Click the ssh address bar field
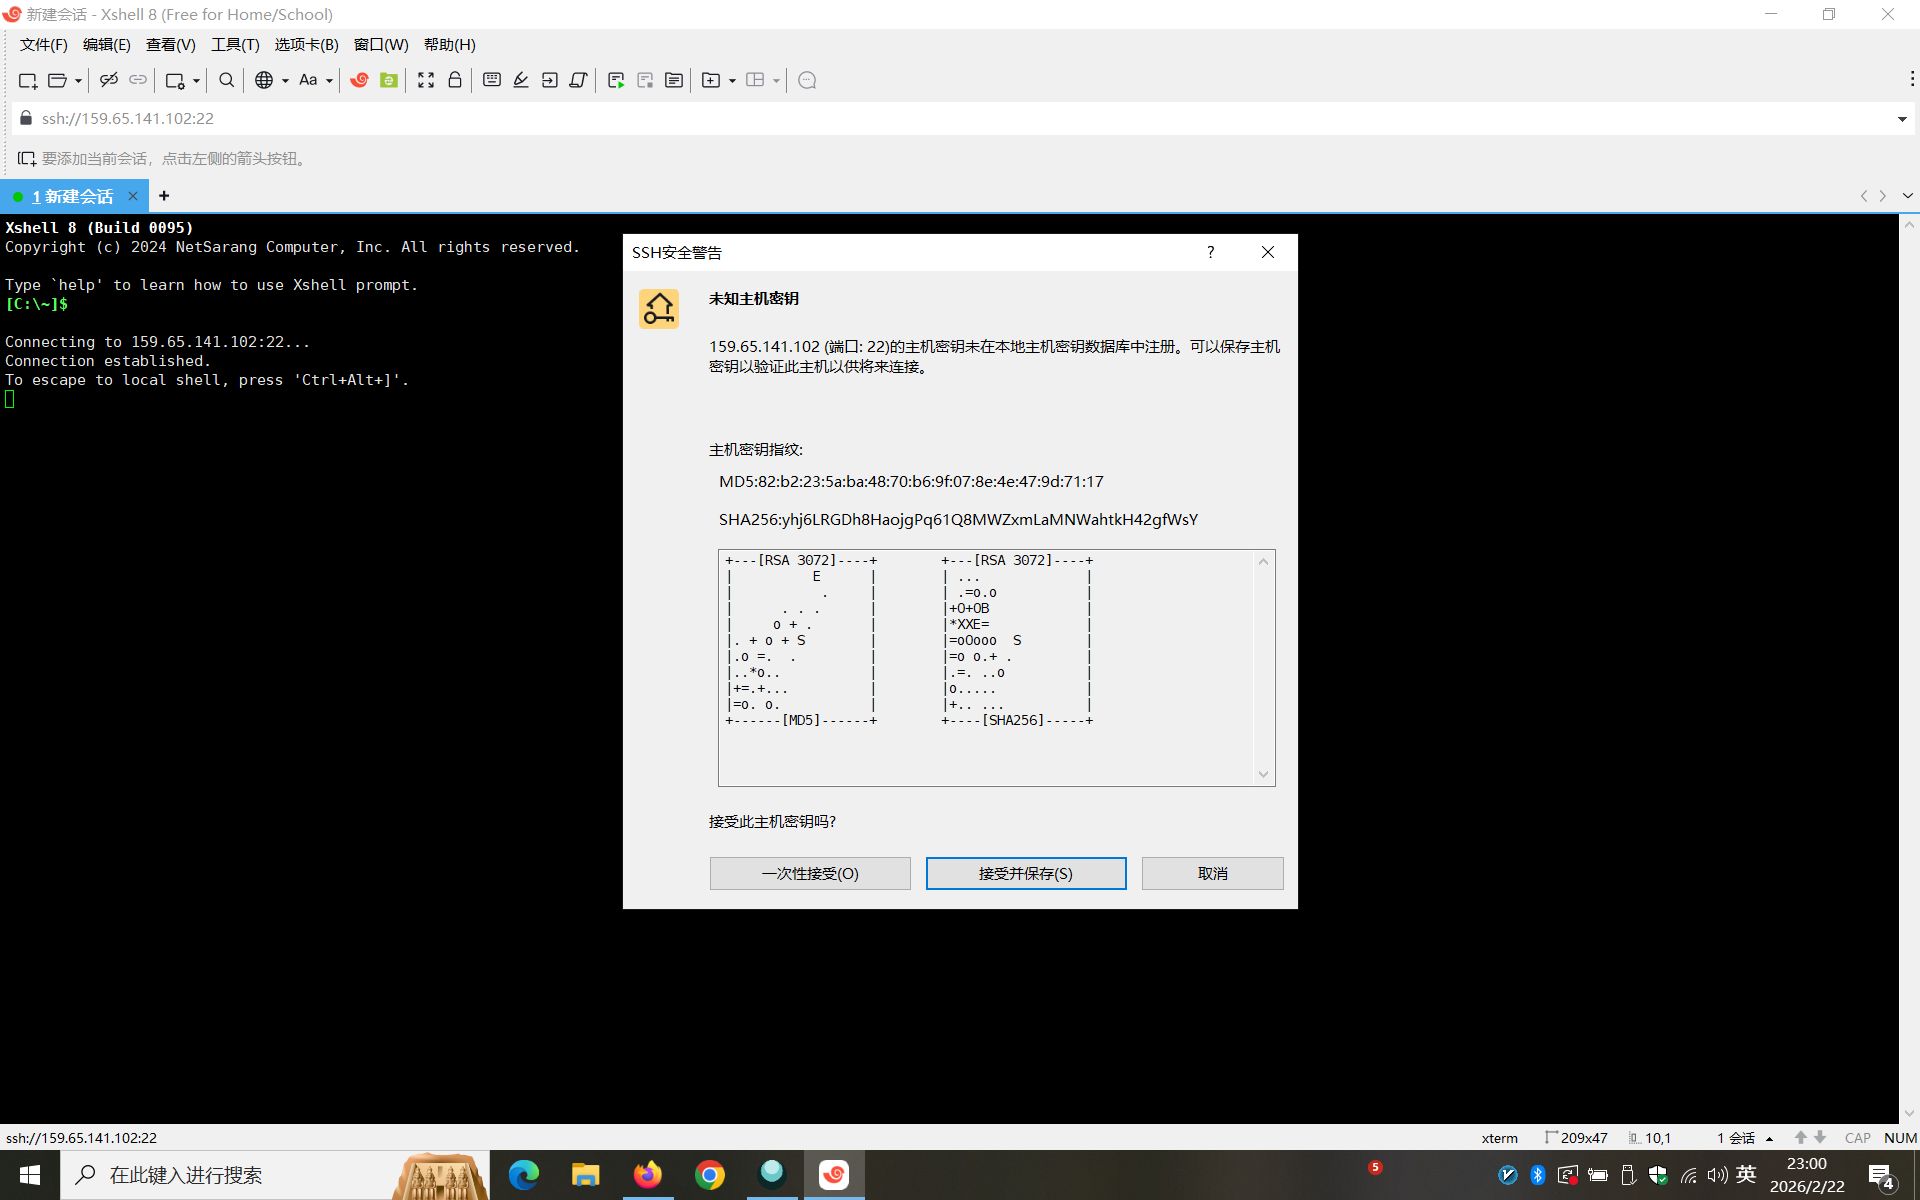 click(960, 118)
